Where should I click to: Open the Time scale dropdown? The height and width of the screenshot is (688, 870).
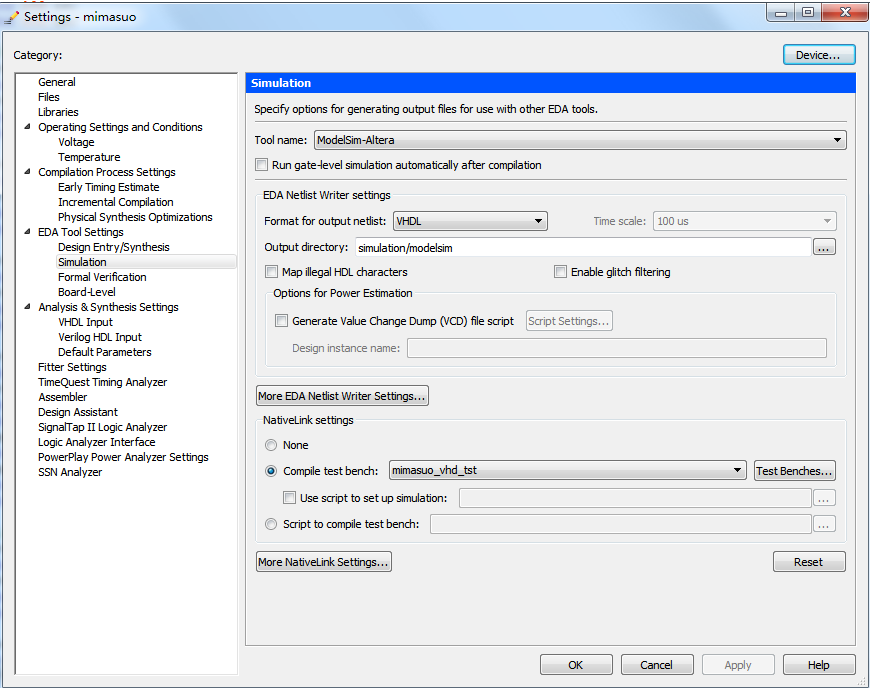point(745,221)
